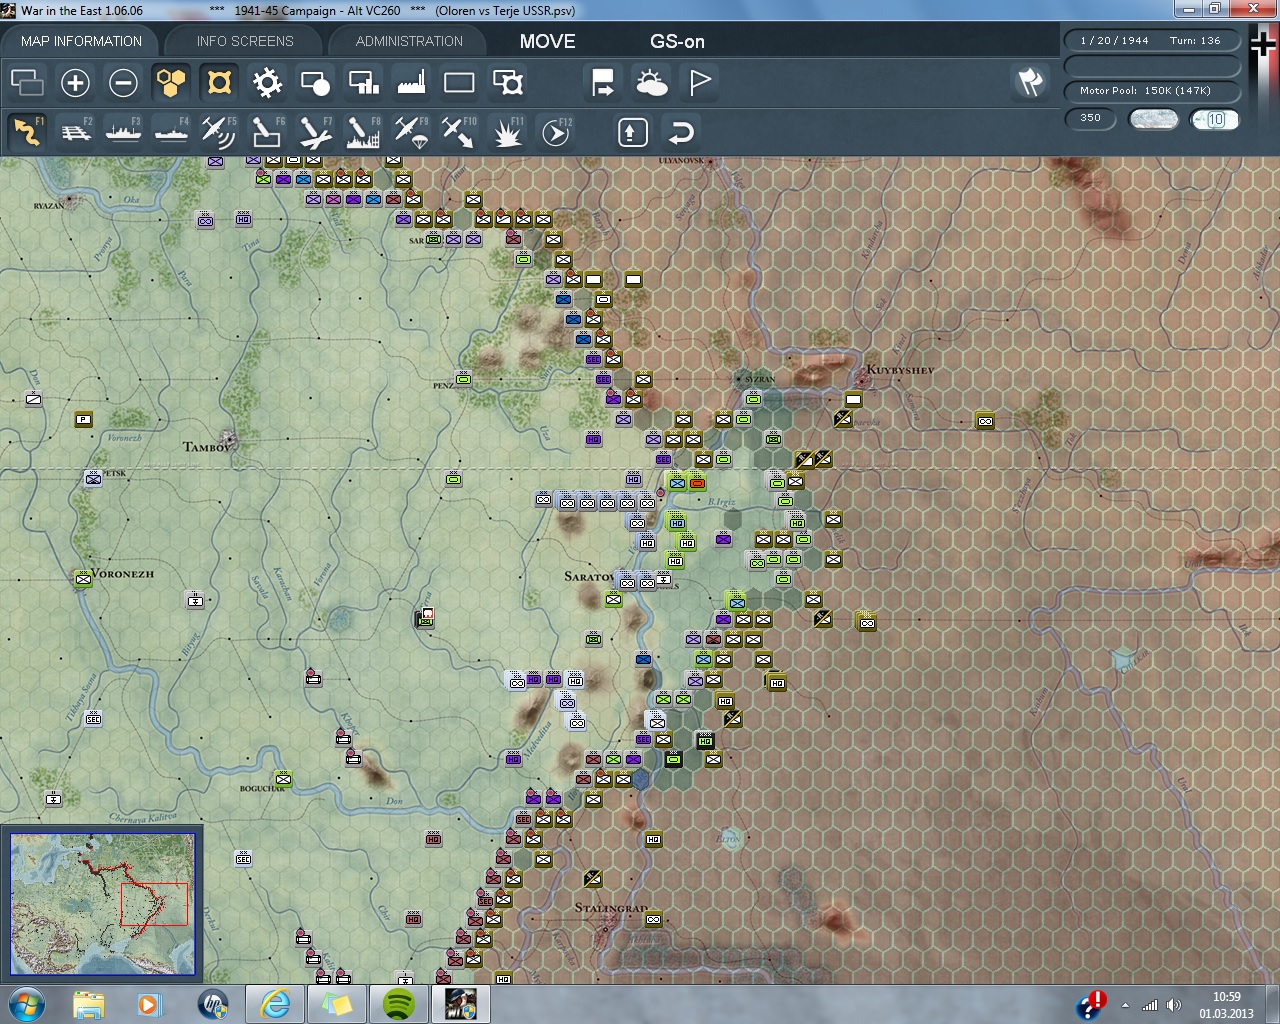Viewport: 1280px width, 1024px height.
Task: Click the weather box showing 10
Action: point(1215,119)
